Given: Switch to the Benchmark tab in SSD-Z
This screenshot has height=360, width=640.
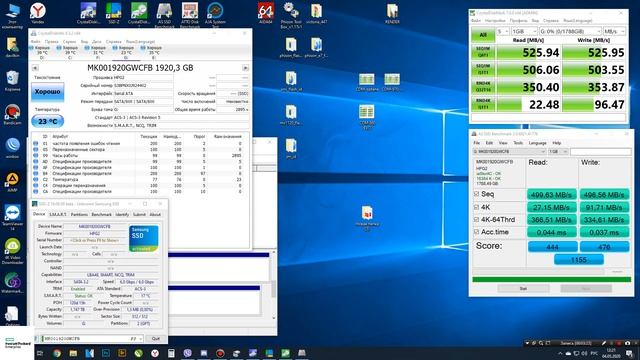Looking at the screenshot, I should (101, 214).
